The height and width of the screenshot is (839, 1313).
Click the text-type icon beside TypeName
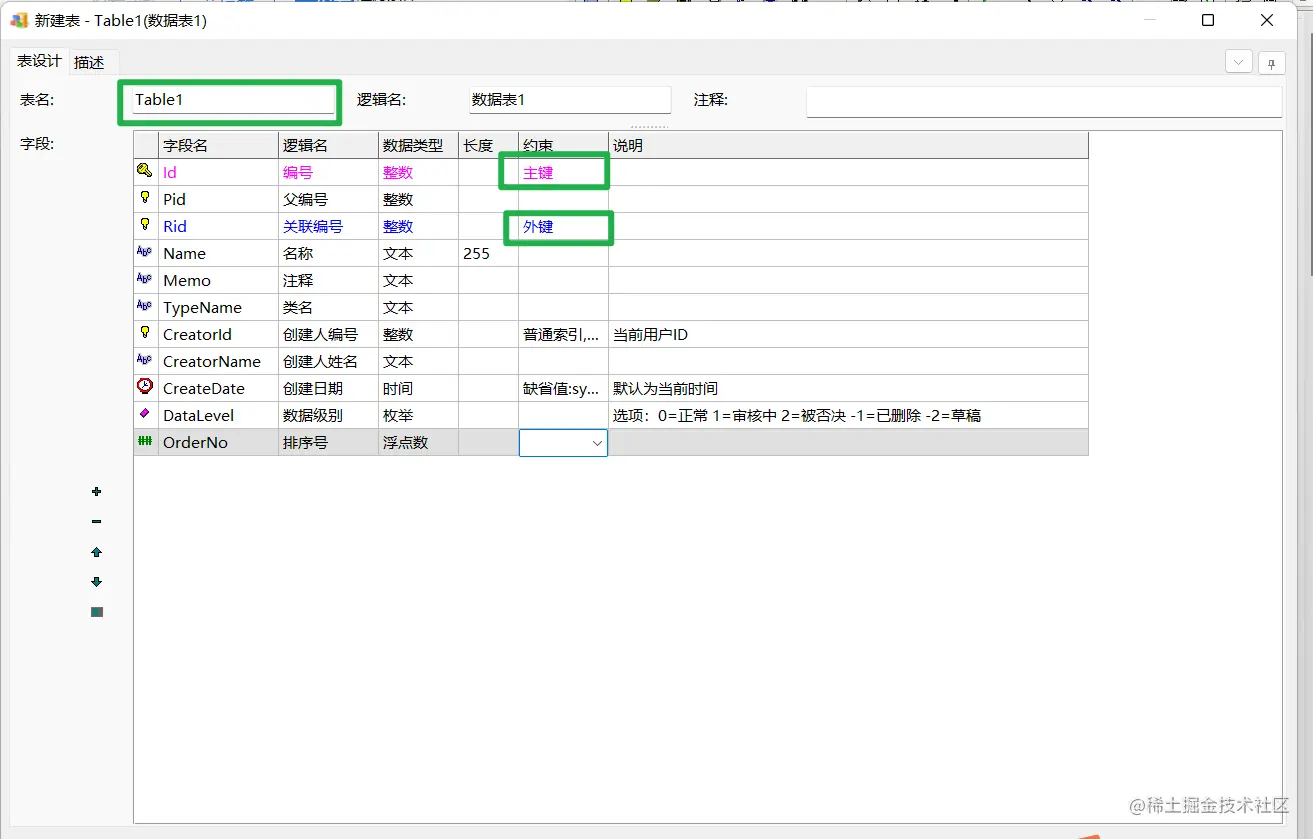coord(145,307)
